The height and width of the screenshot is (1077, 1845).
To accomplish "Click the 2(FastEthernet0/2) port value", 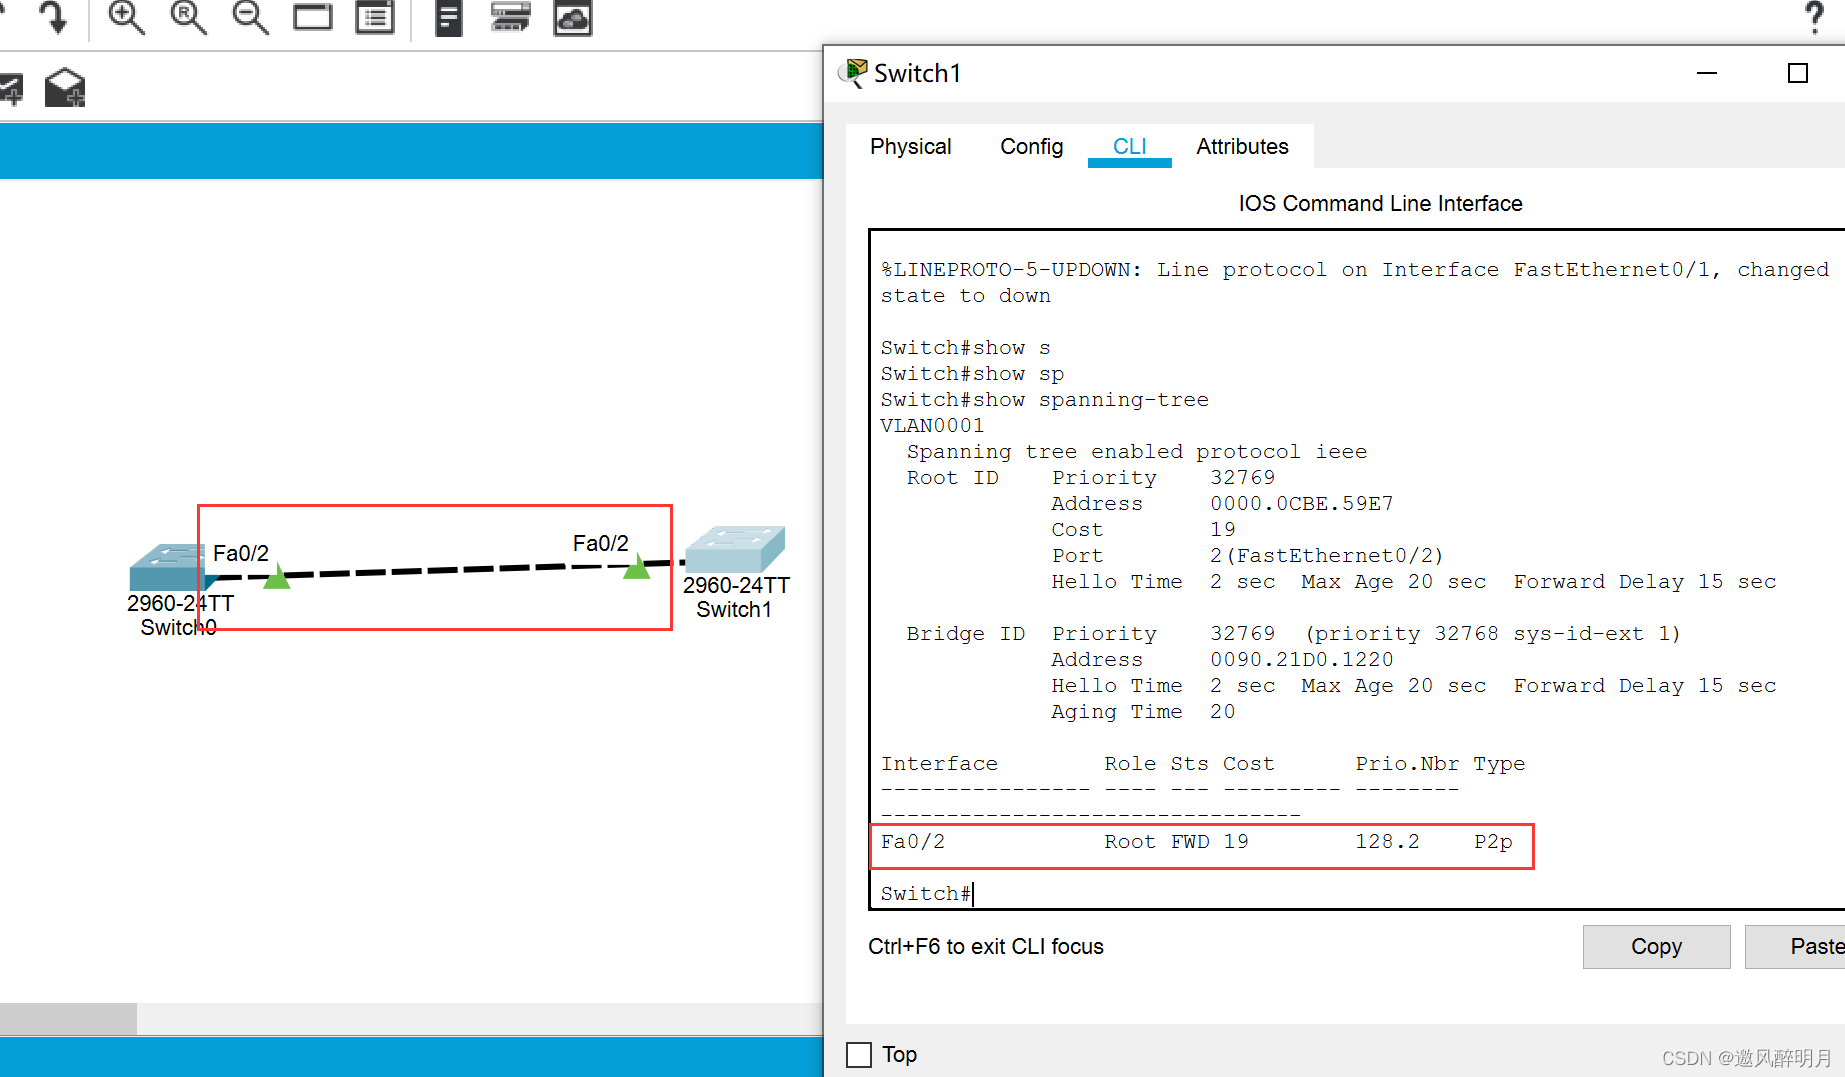I will tap(1326, 555).
